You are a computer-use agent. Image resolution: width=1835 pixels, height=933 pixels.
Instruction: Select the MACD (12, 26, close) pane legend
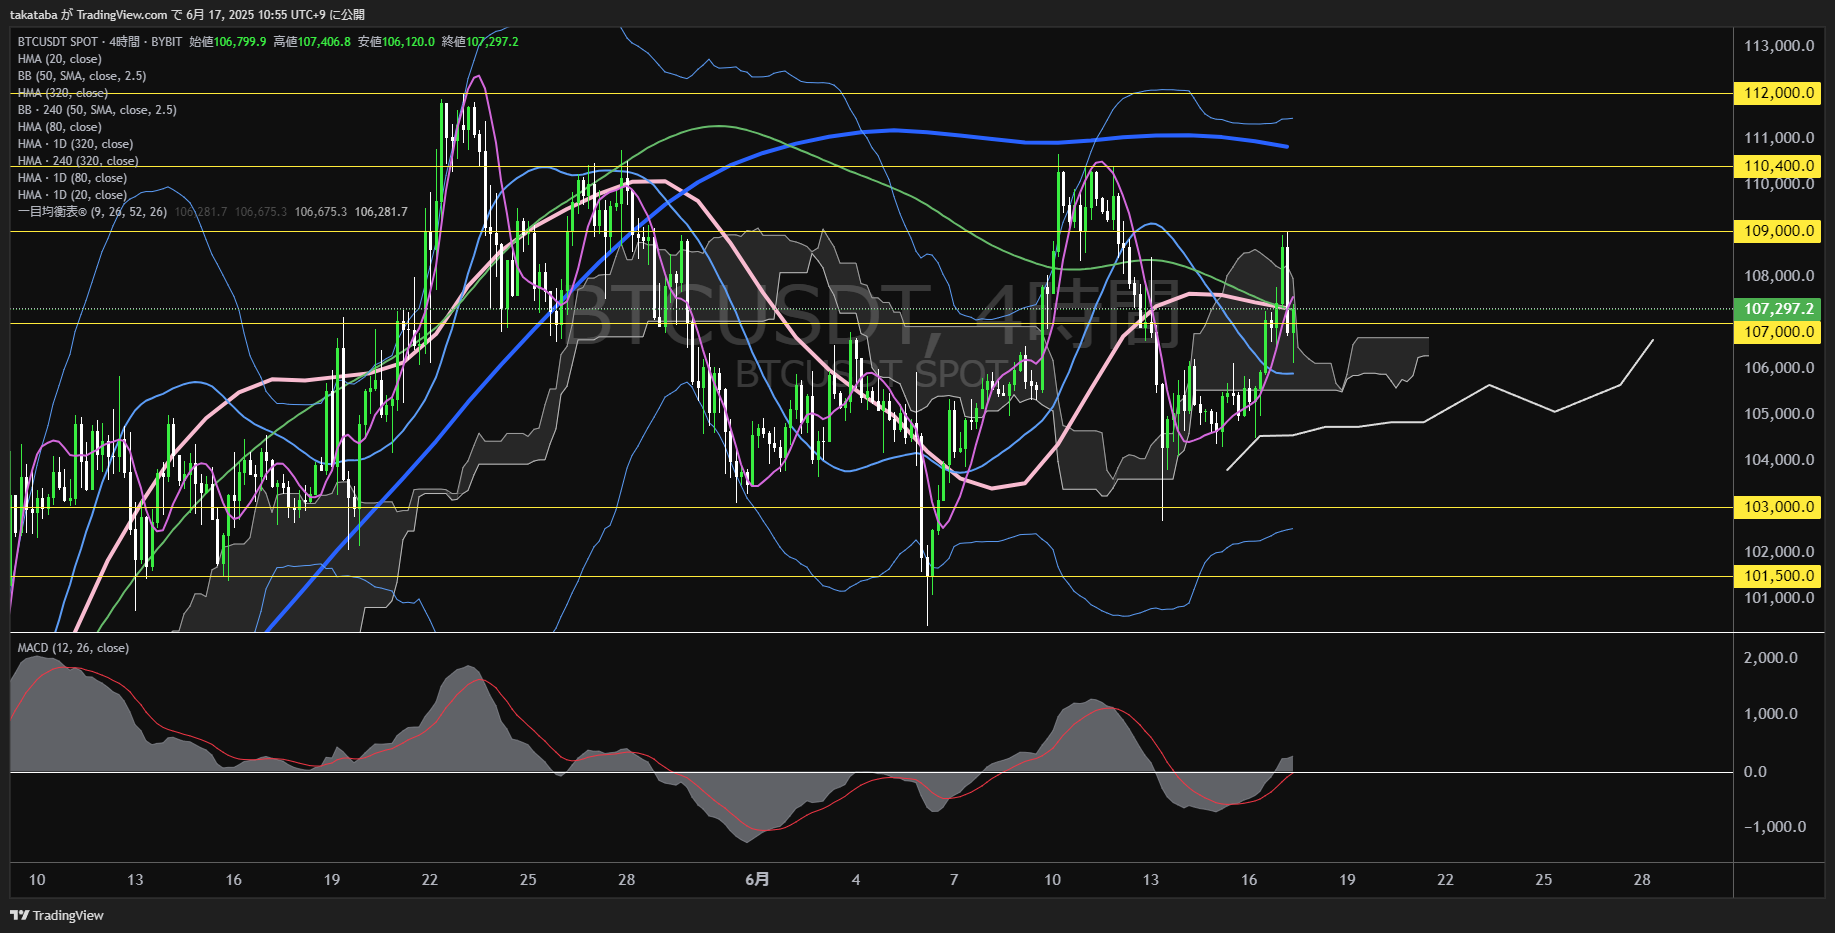73,648
